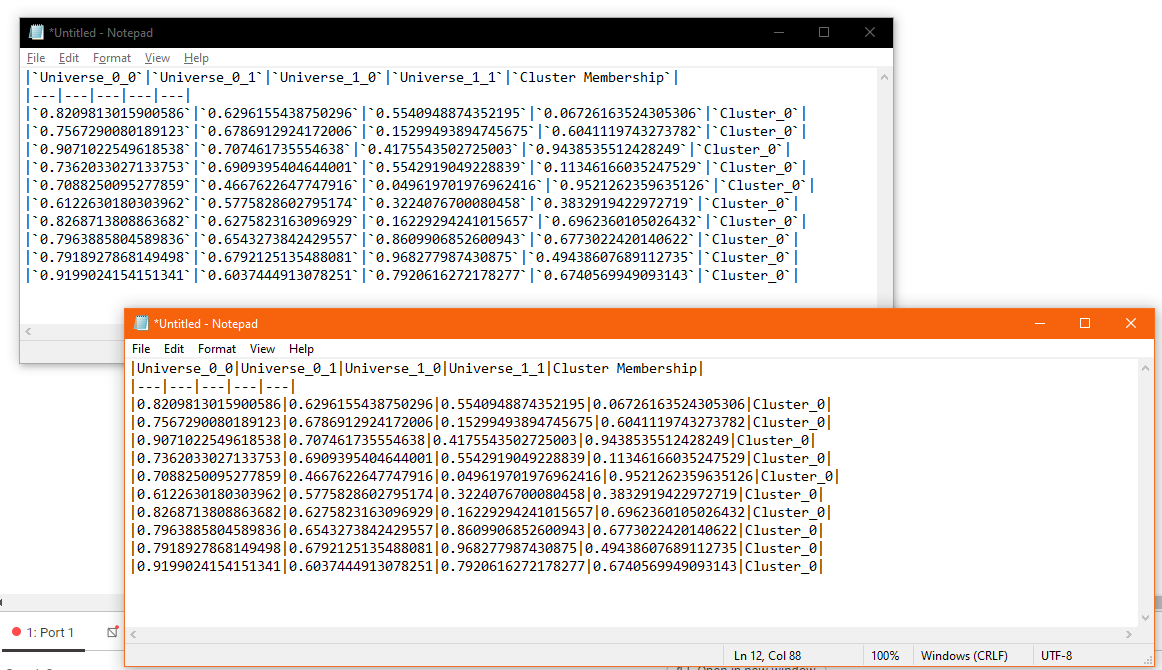Click 'UTF-8' encoding status entry
The image size is (1162, 670).
[1056, 656]
